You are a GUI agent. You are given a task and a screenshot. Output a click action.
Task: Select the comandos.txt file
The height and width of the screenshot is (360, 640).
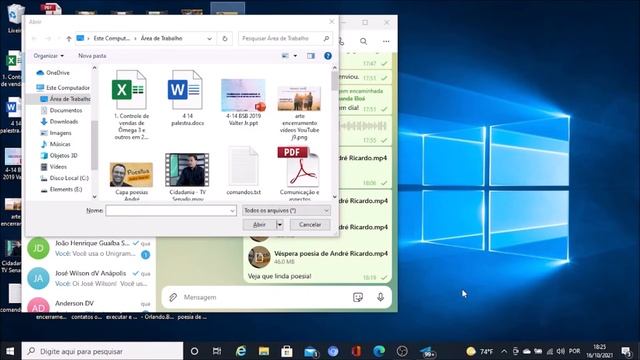point(243,171)
